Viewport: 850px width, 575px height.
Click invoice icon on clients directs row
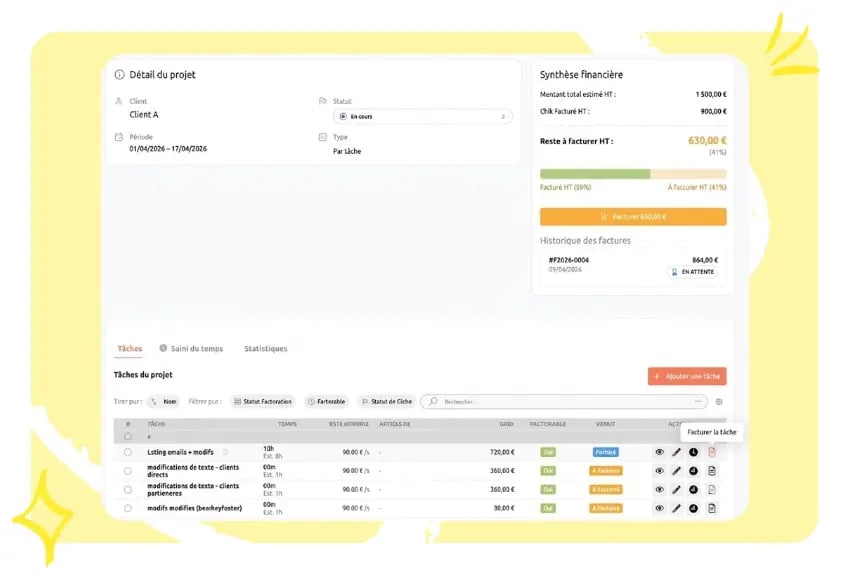[711, 471]
